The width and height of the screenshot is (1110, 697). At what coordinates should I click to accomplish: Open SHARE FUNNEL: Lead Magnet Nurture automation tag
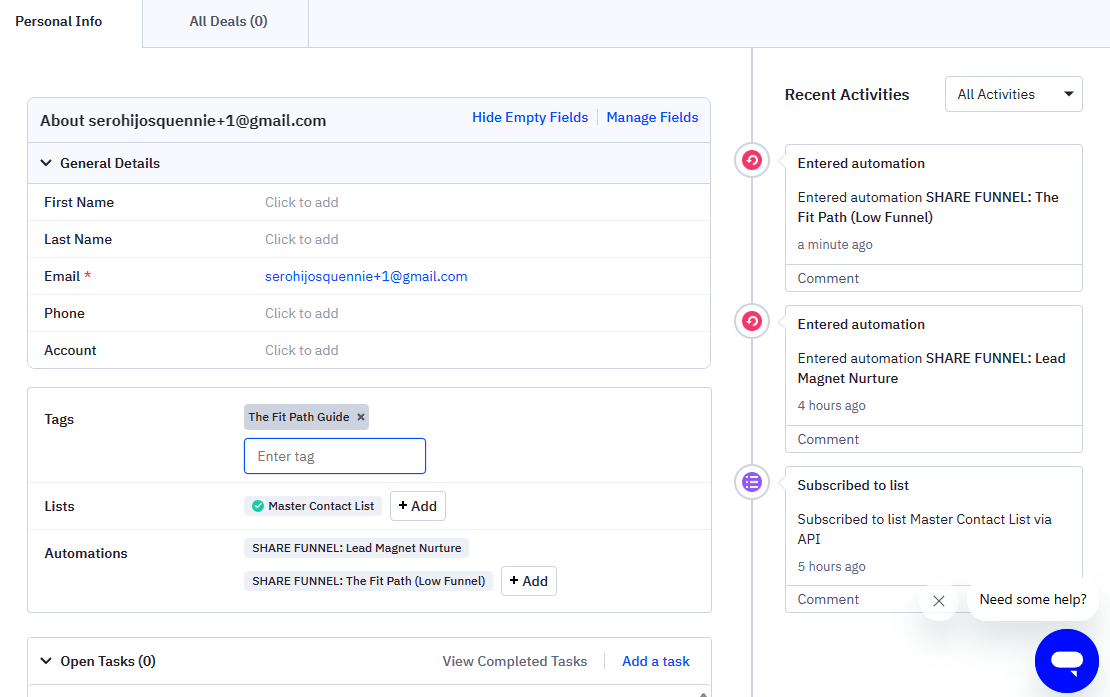pos(356,548)
